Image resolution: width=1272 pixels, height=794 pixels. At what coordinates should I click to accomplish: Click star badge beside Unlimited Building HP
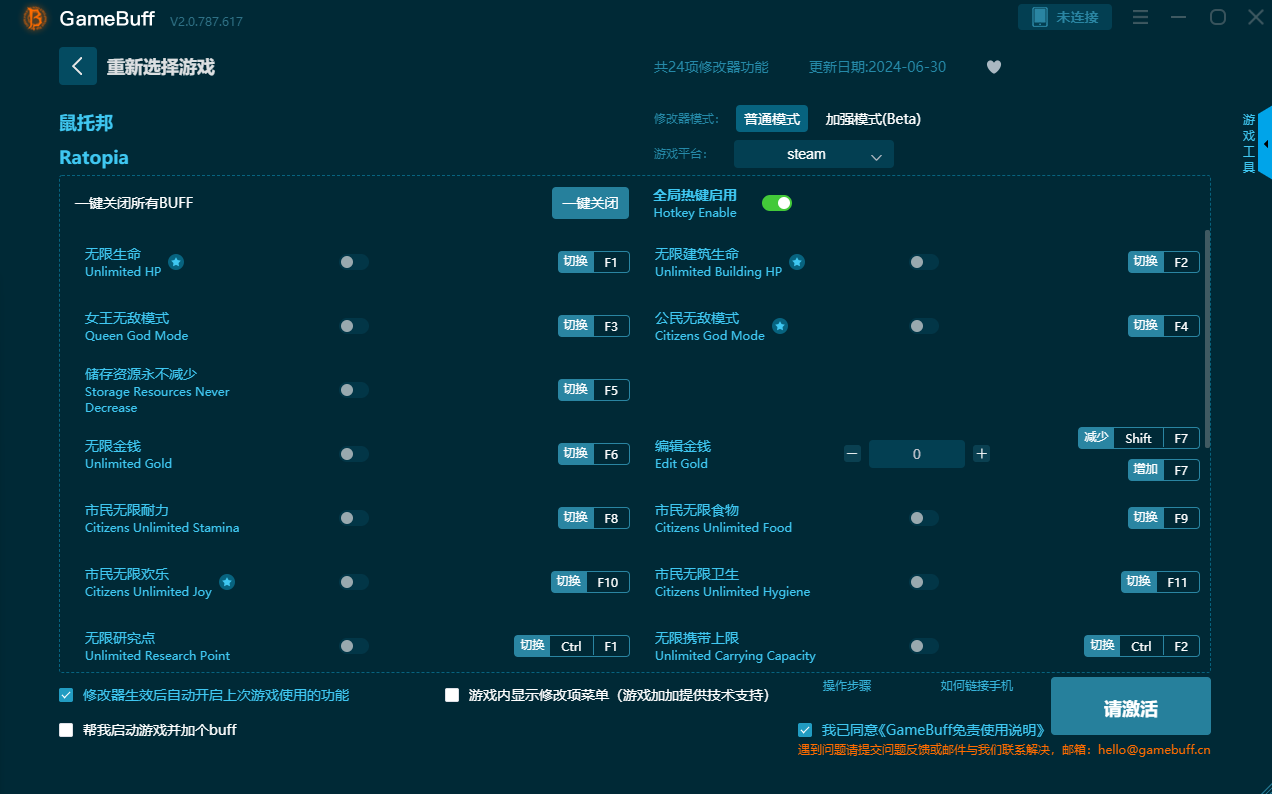click(x=797, y=262)
